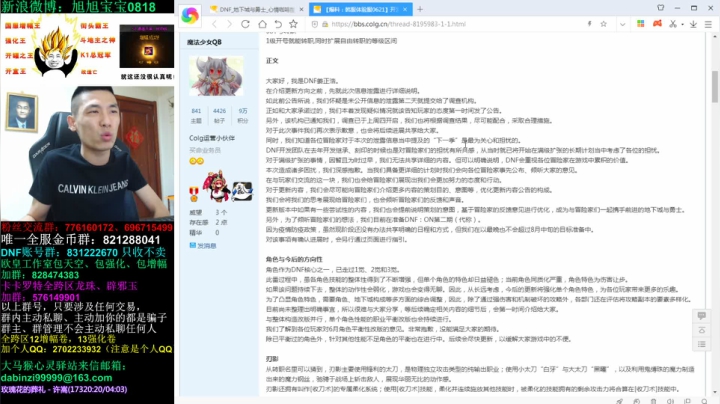
Task: Open the browser home page
Action: click(262, 24)
